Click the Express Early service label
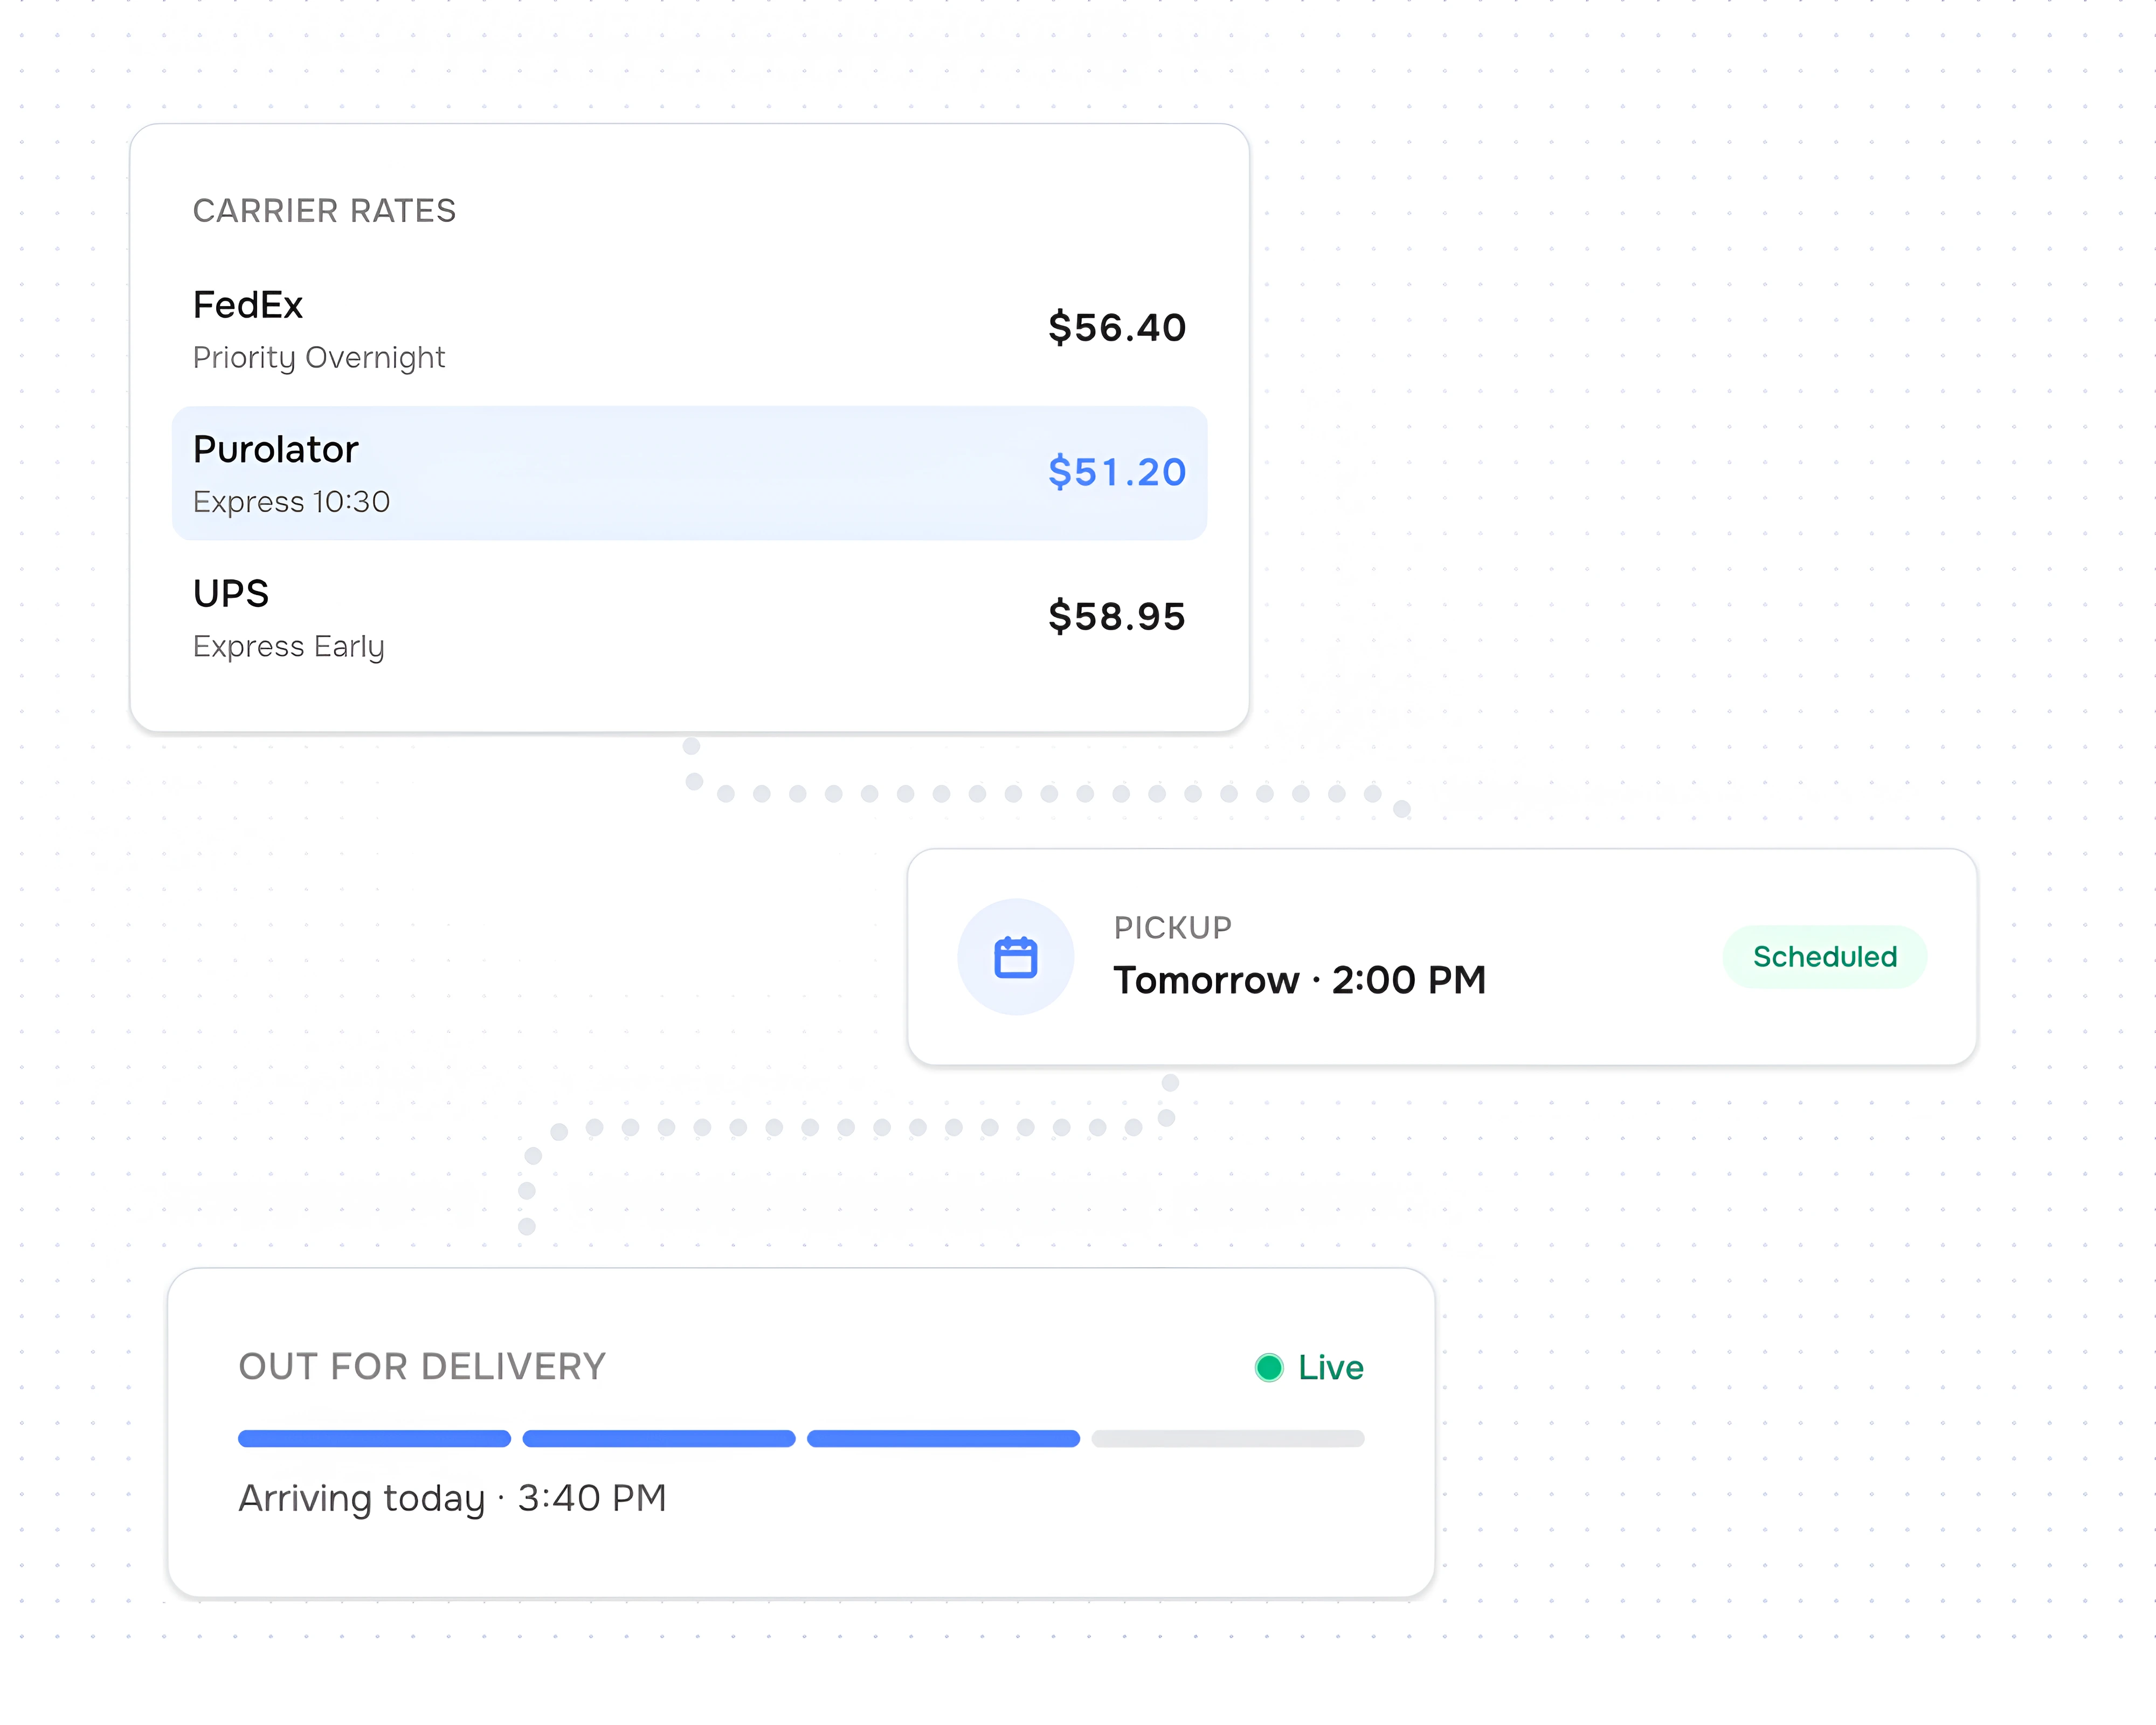The image size is (2156, 1725). pyautogui.click(x=289, y=647)
